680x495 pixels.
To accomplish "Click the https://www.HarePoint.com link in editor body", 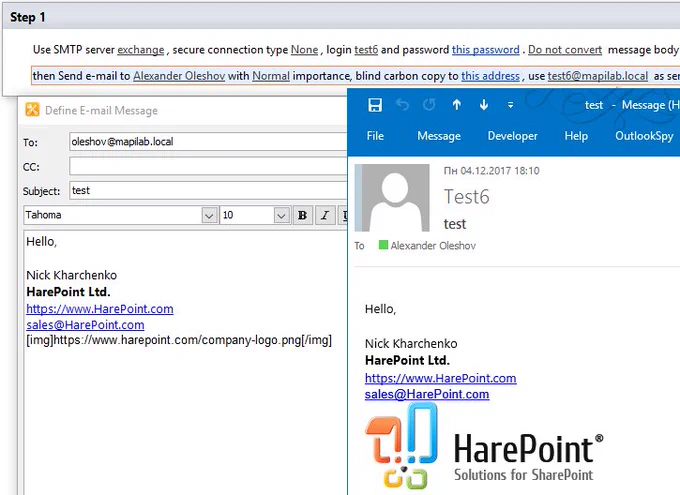I will point(100,309).
